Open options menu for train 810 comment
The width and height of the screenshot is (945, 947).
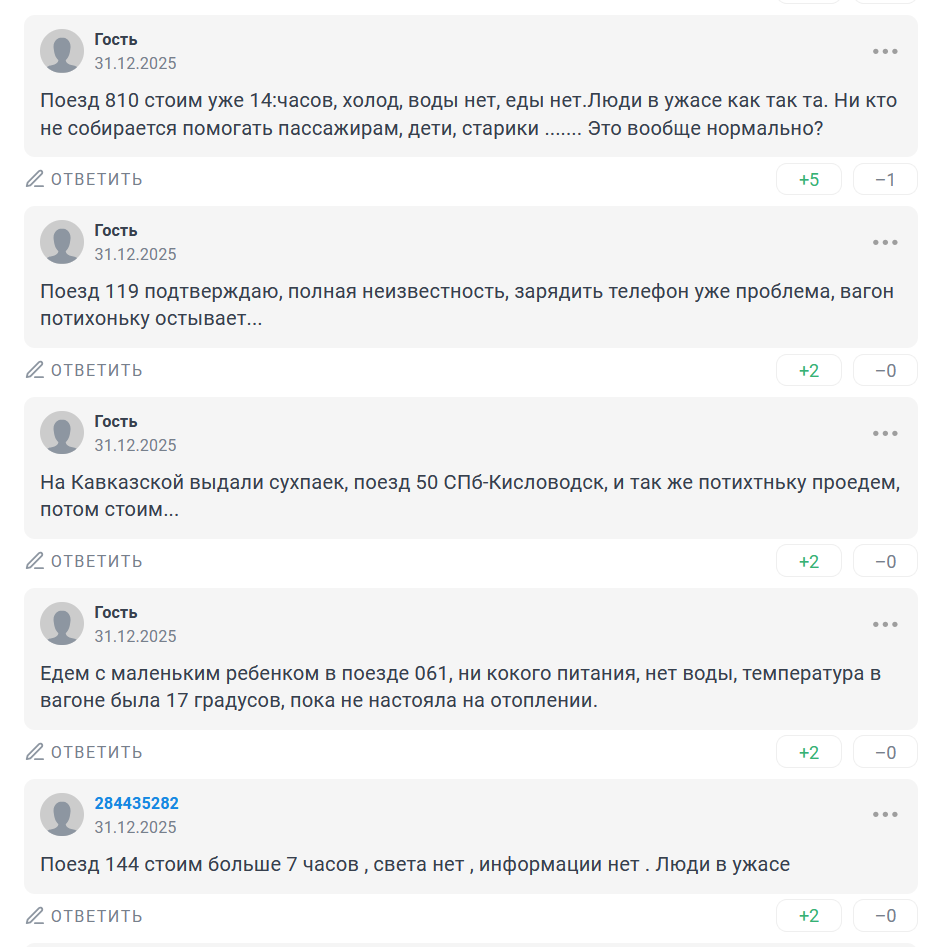click(885, 51)
